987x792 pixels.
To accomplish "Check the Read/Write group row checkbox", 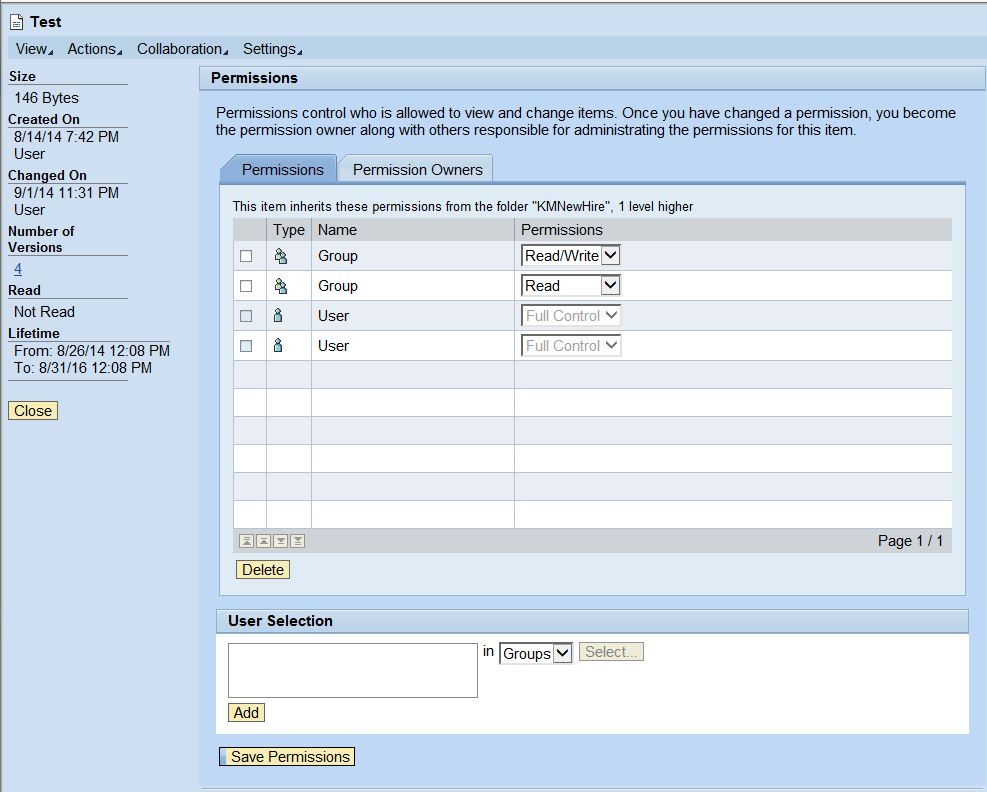I will pyautogui.click(x=246, y=256).
